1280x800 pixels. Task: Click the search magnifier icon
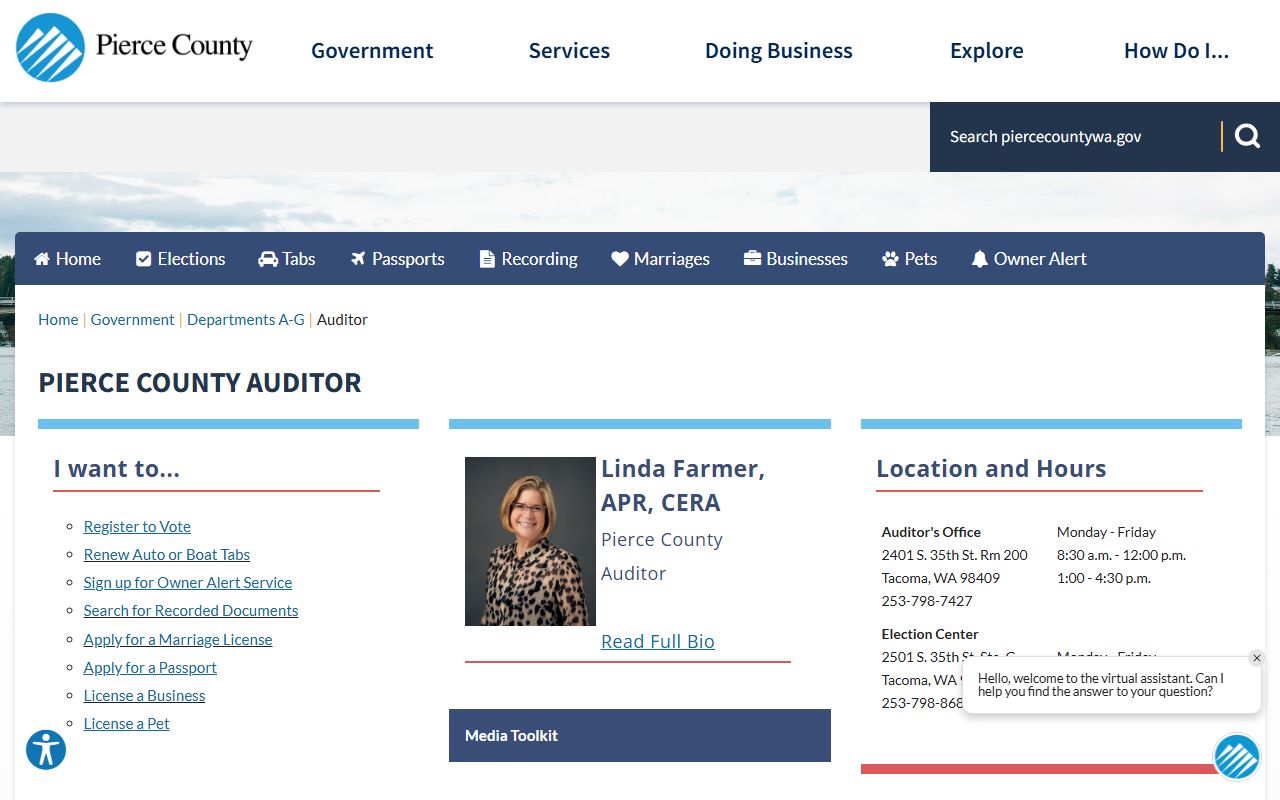point(1247,136)
